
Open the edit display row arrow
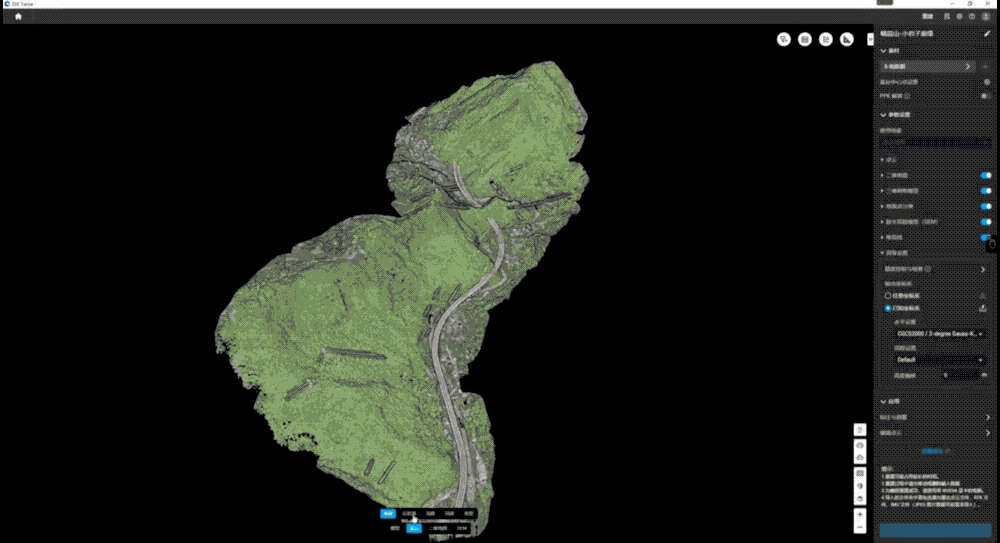[988, 433]
